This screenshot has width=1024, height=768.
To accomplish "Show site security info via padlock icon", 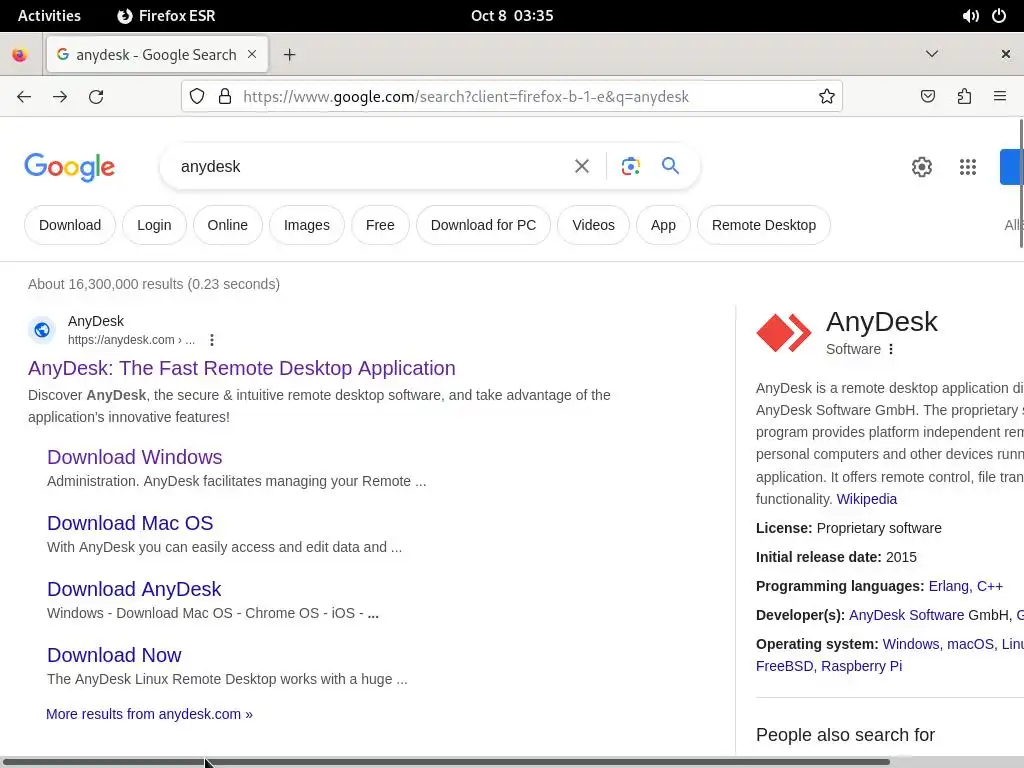I will 225,97.
